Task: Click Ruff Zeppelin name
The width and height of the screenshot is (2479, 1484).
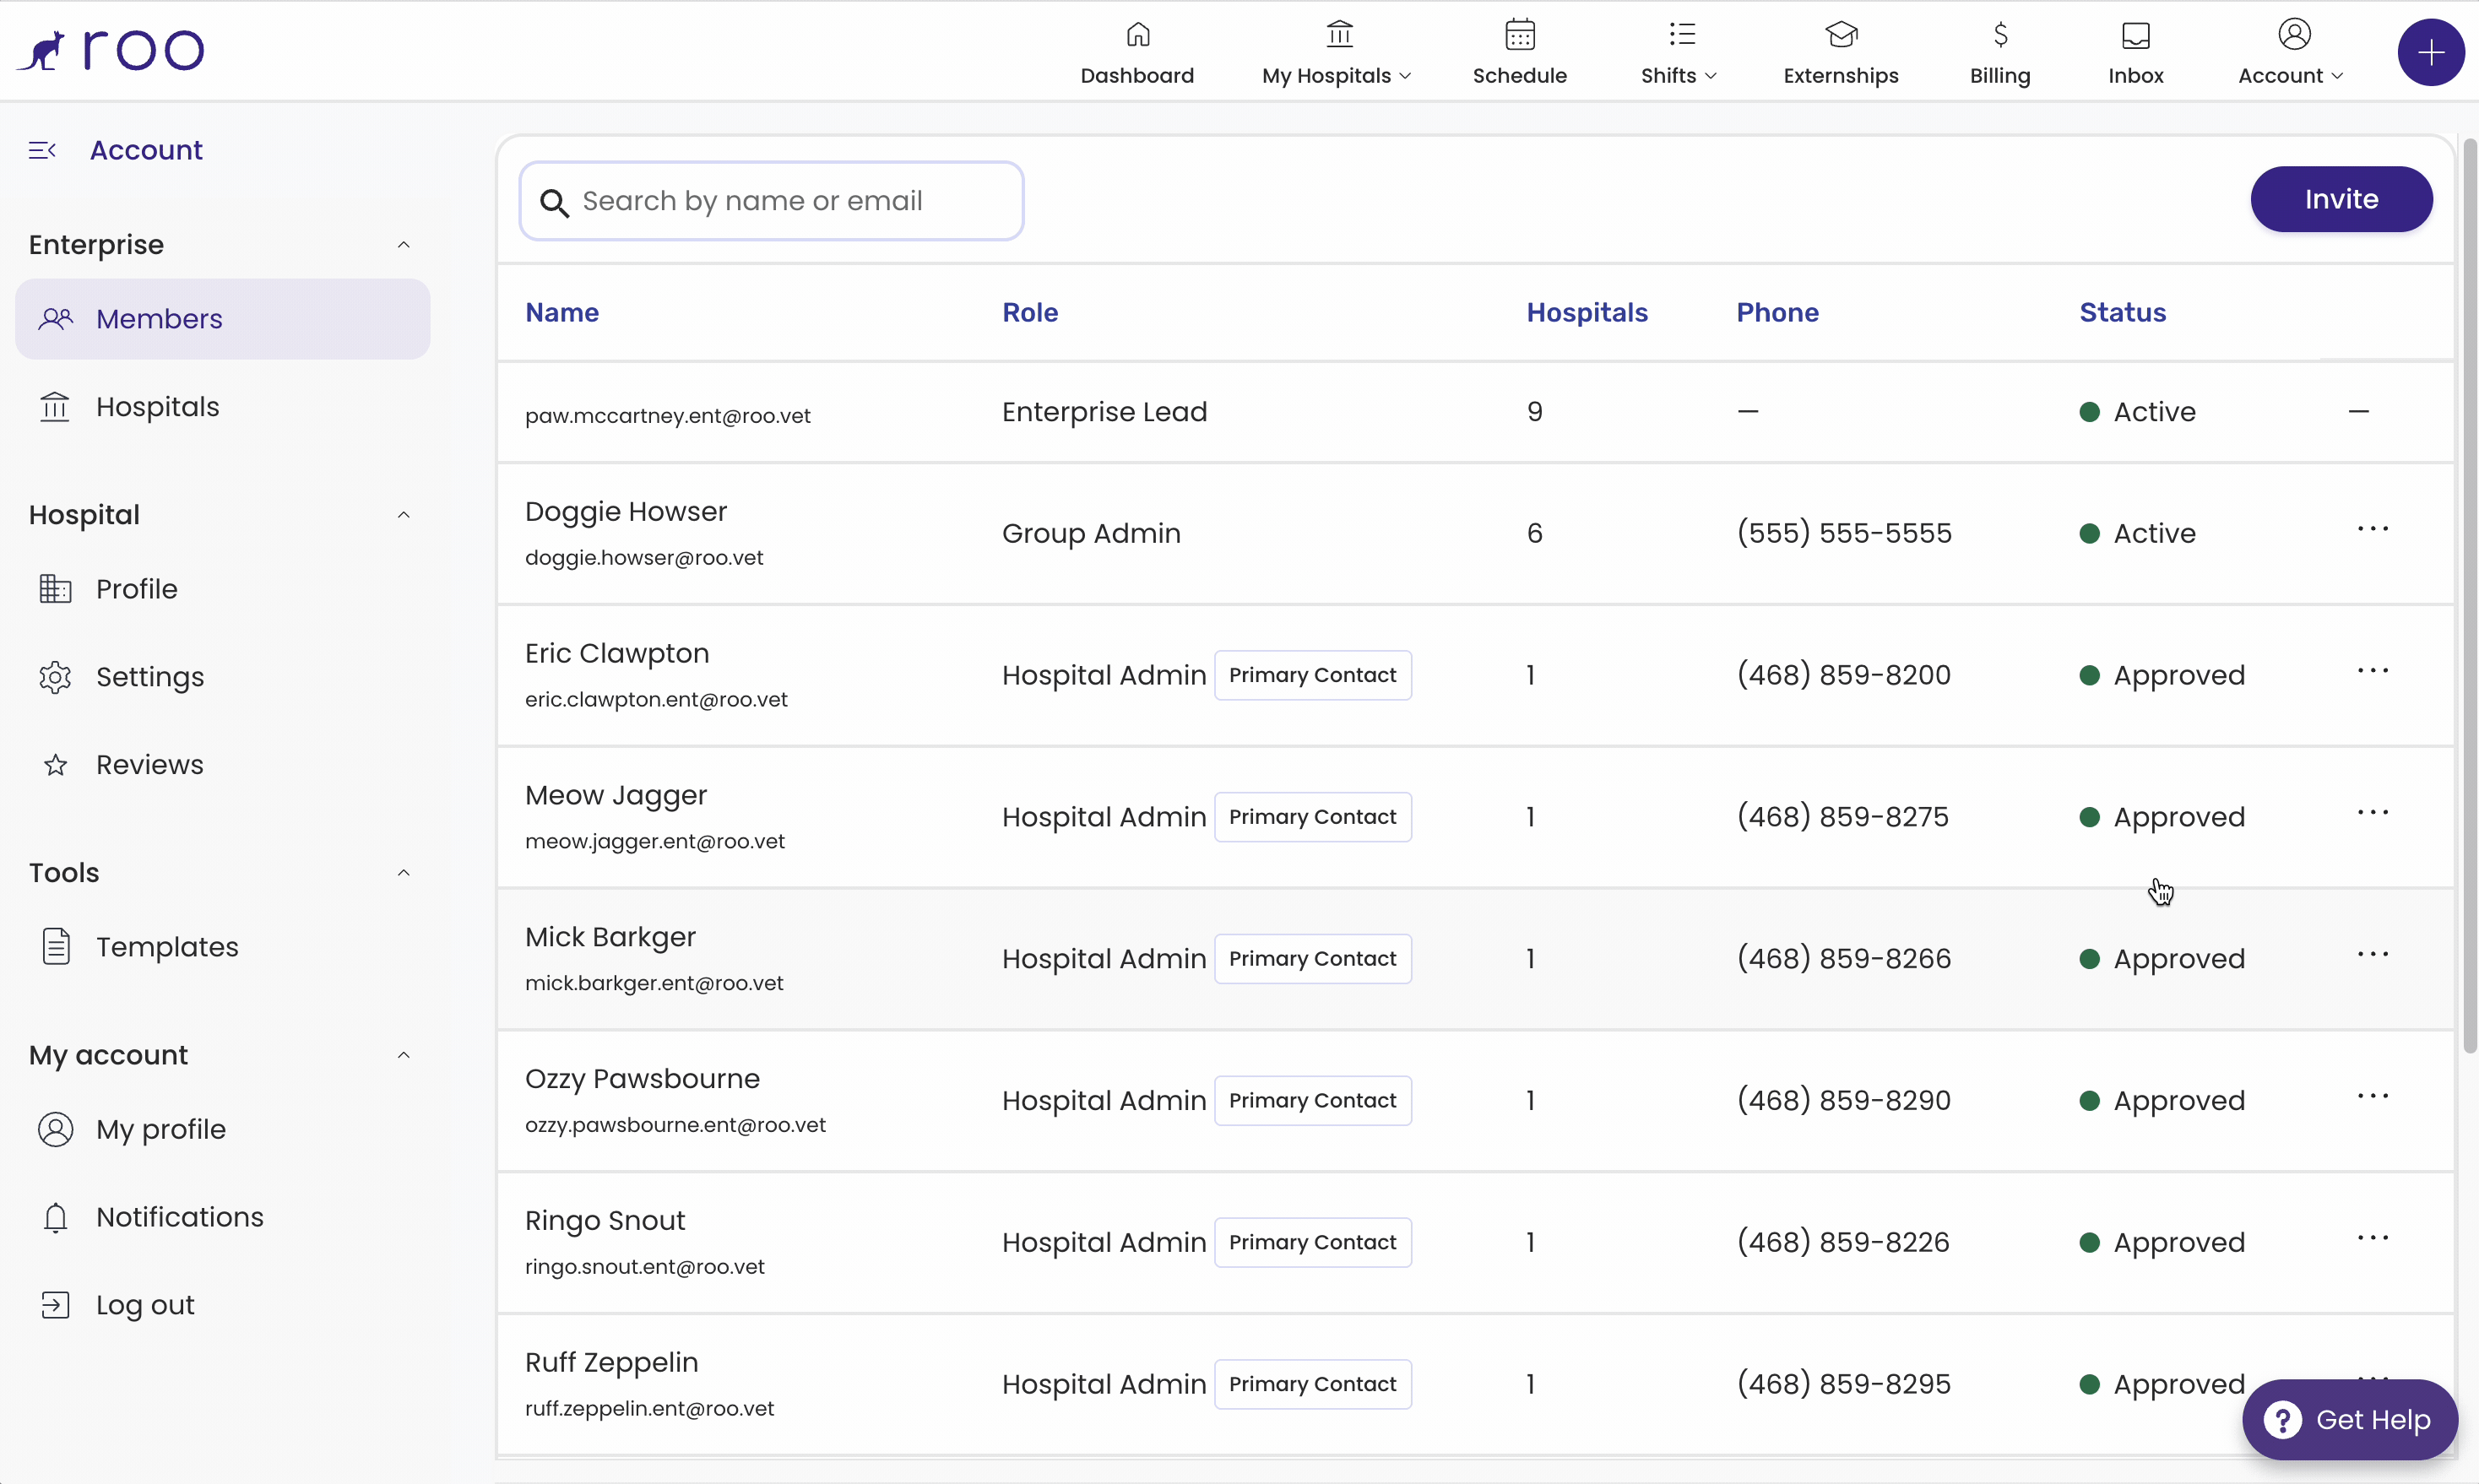Action: click(x=612, y=1362)
